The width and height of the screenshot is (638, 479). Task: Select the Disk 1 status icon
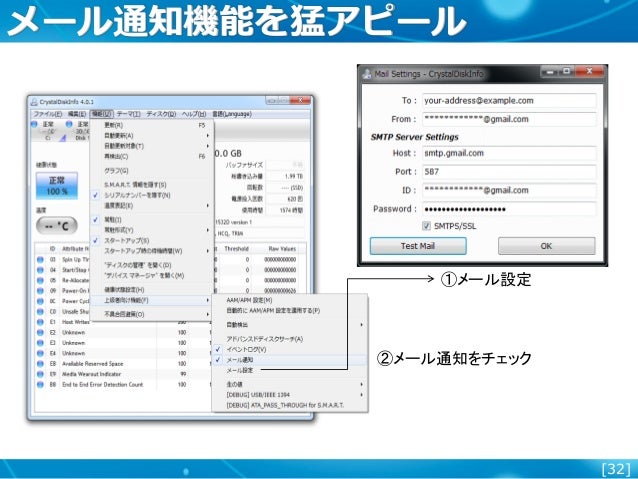69,124
